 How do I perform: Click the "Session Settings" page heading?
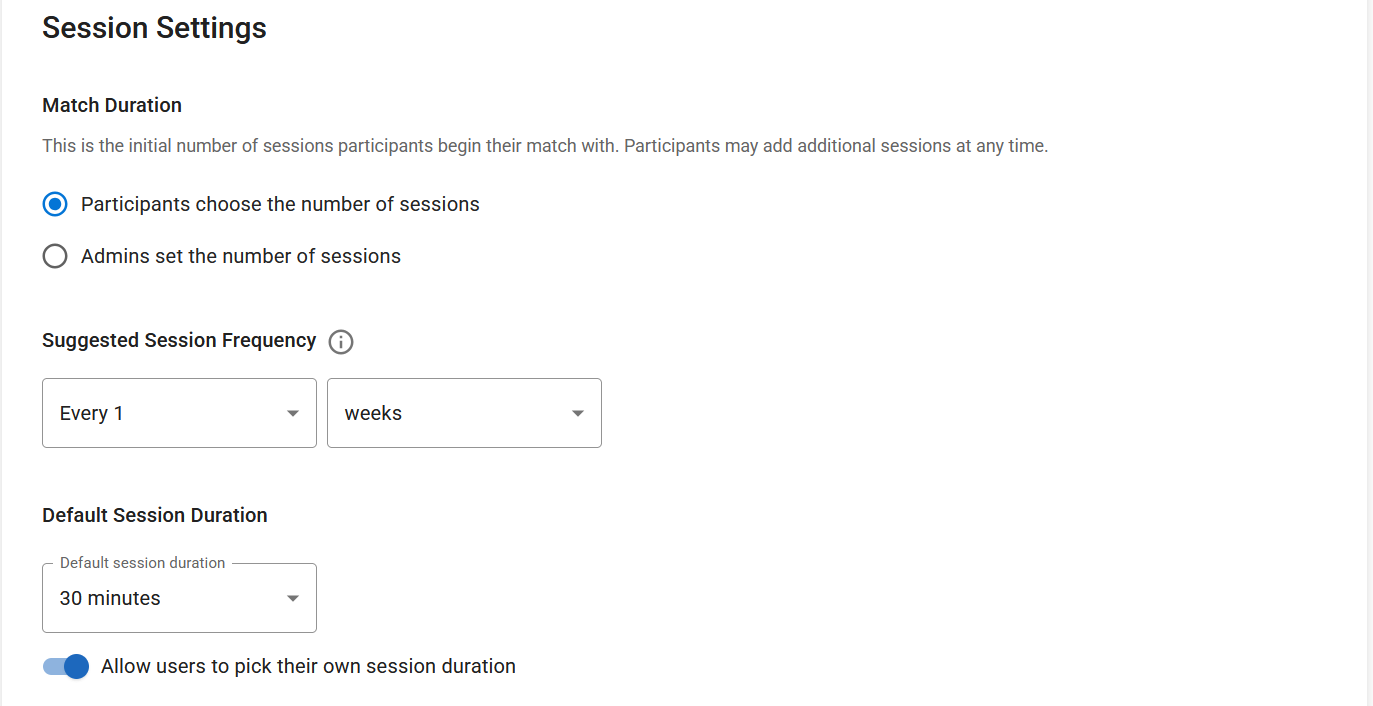(154, 28)
